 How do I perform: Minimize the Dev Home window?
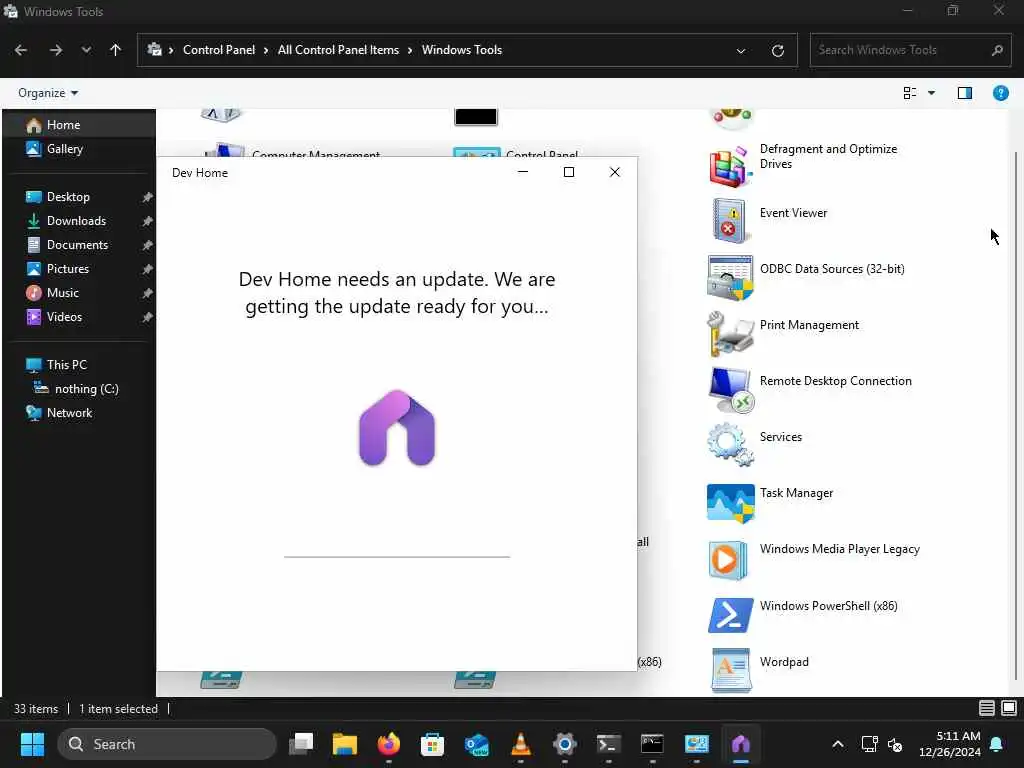pyautogui.click(x=522, y=172)
